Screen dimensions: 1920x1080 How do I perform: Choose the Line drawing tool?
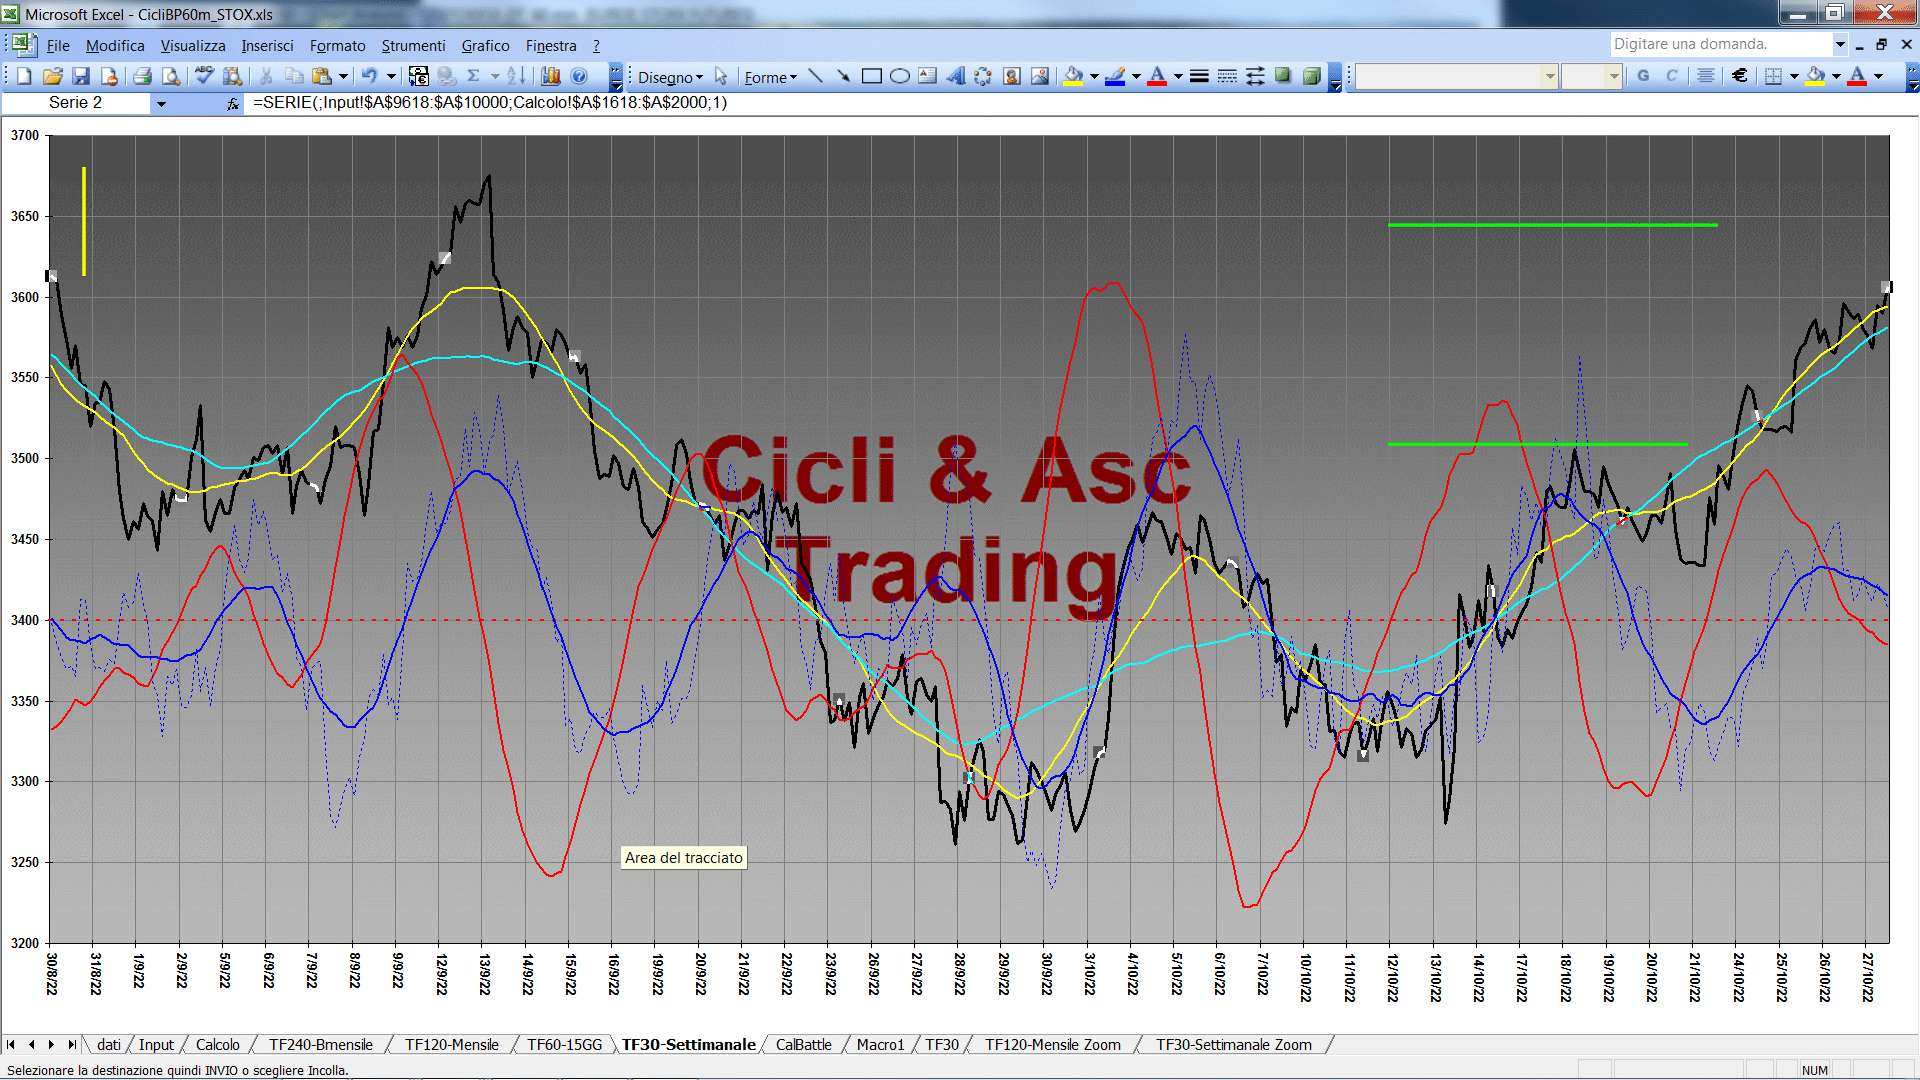[x=815, y=76]
